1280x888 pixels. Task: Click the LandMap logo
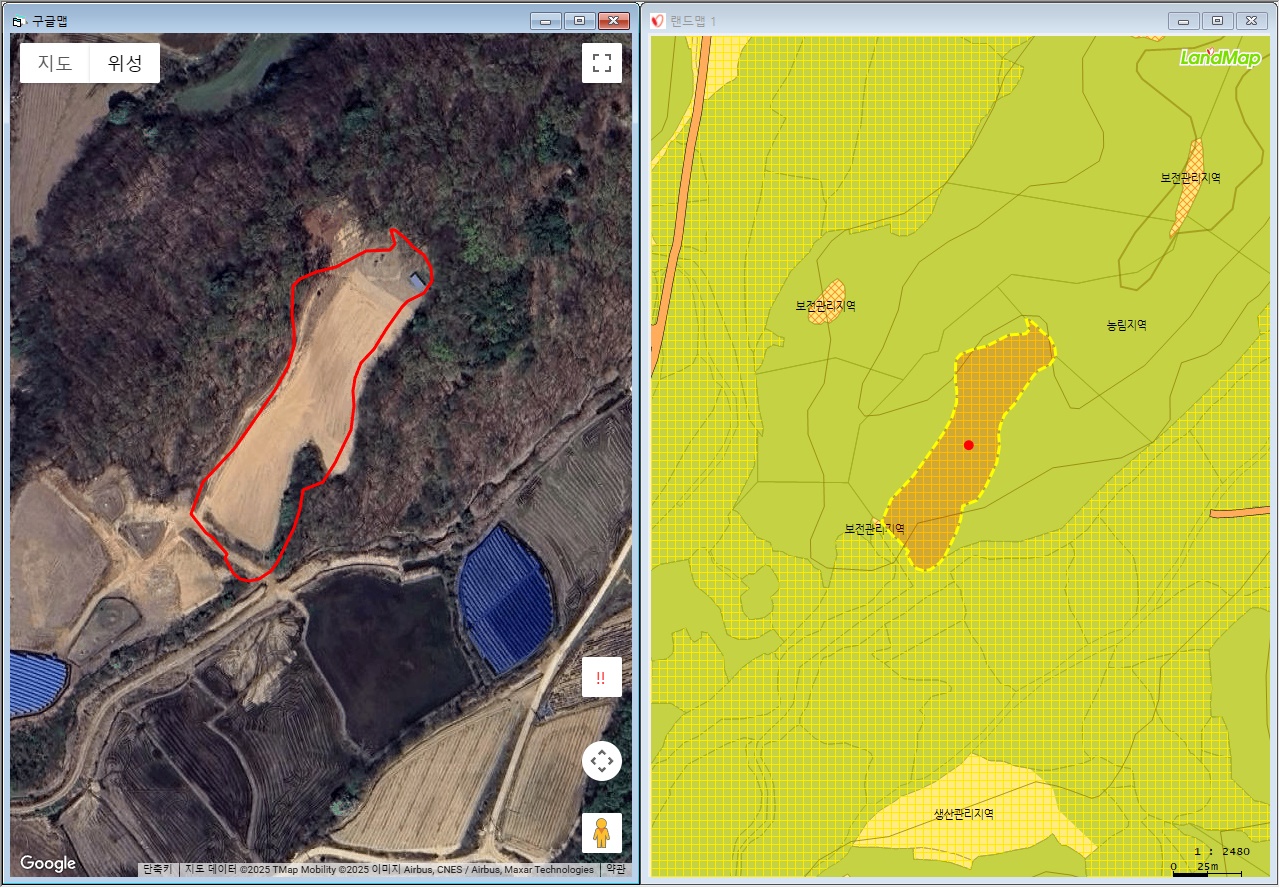click(x=1219, y=58)
